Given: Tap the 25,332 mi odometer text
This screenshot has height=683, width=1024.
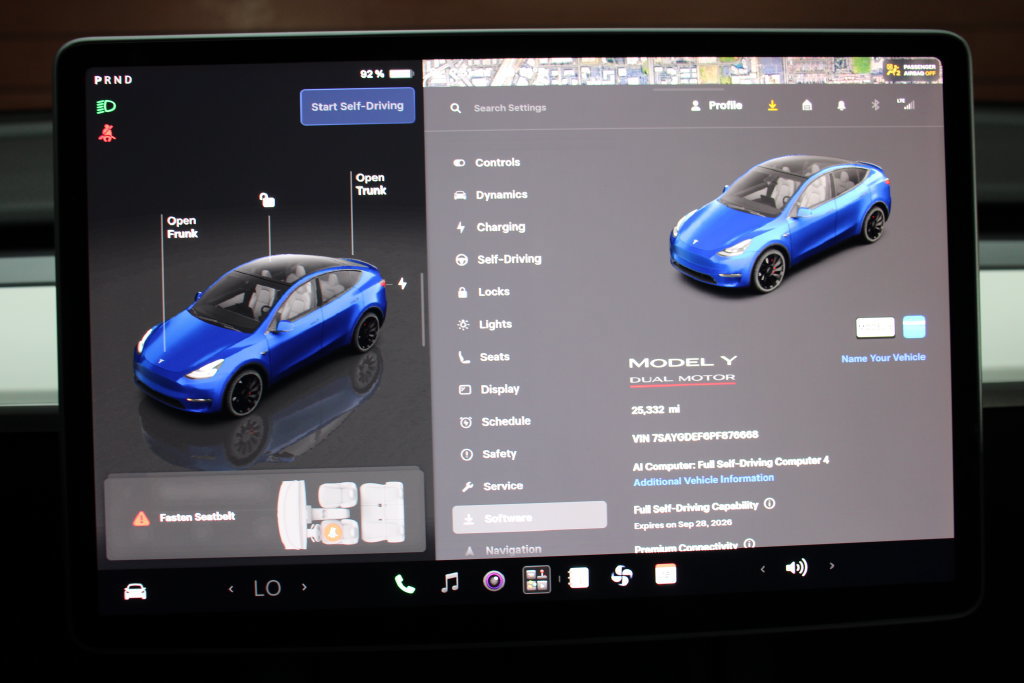Looking at the screenshot, I should [x=655, y=409].
